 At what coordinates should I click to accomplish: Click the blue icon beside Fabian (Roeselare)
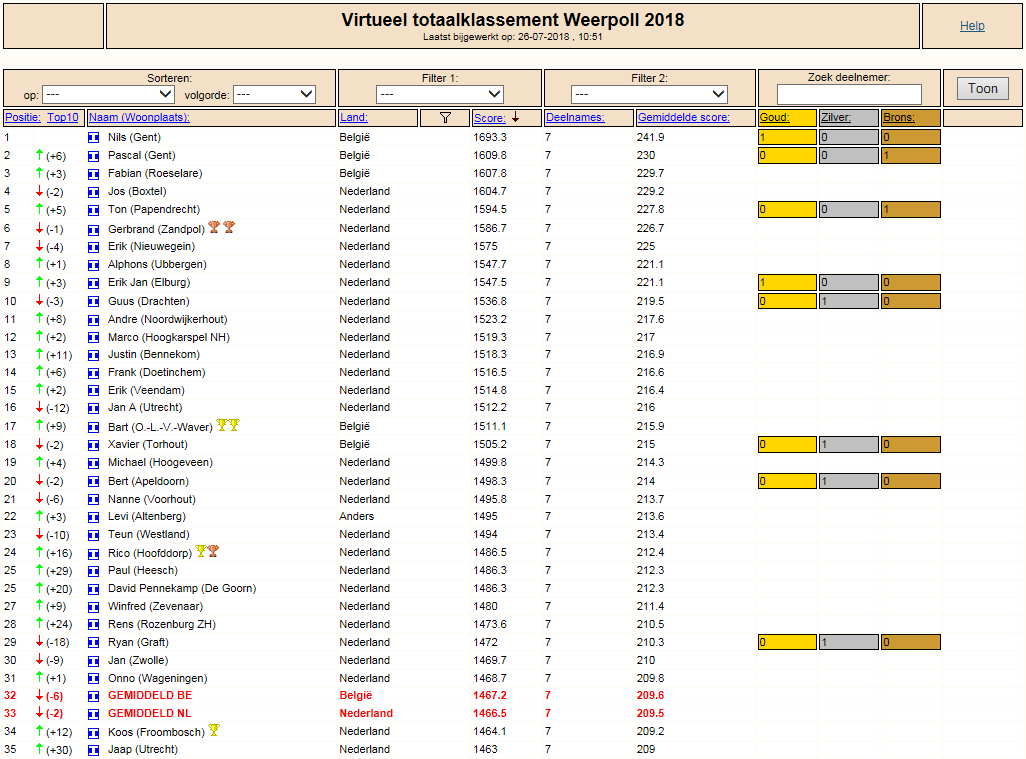click(94, 174)
